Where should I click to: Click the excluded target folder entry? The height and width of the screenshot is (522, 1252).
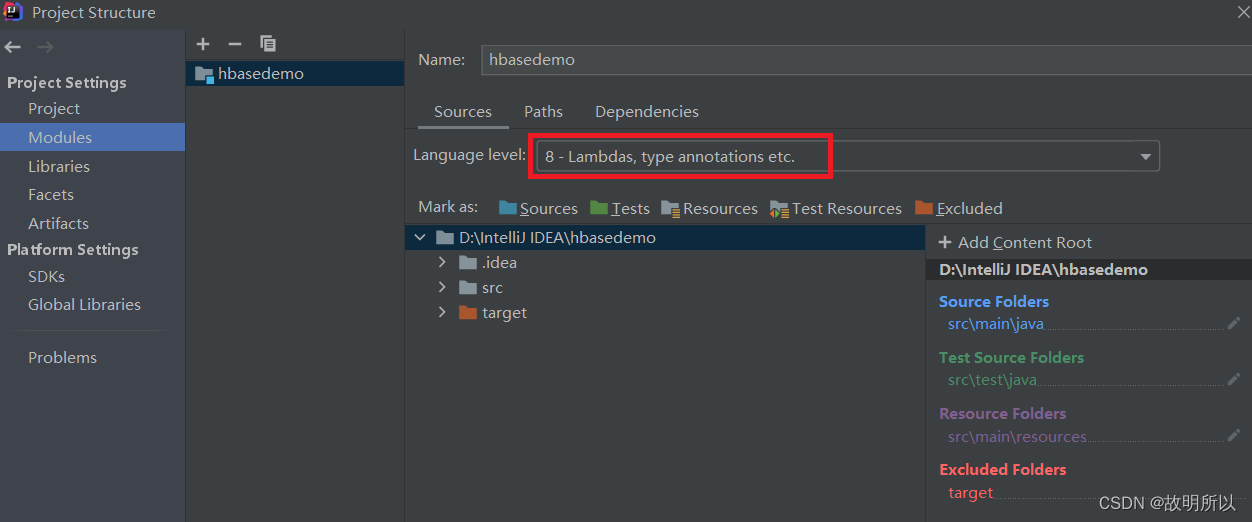coord(971,492)
